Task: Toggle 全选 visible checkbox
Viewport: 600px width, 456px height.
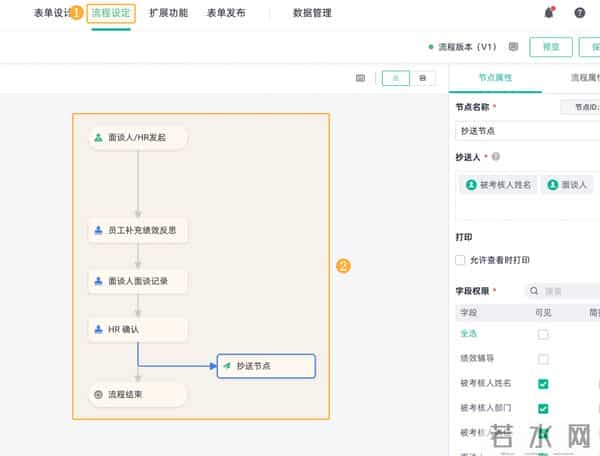Action: click(543, 334)
